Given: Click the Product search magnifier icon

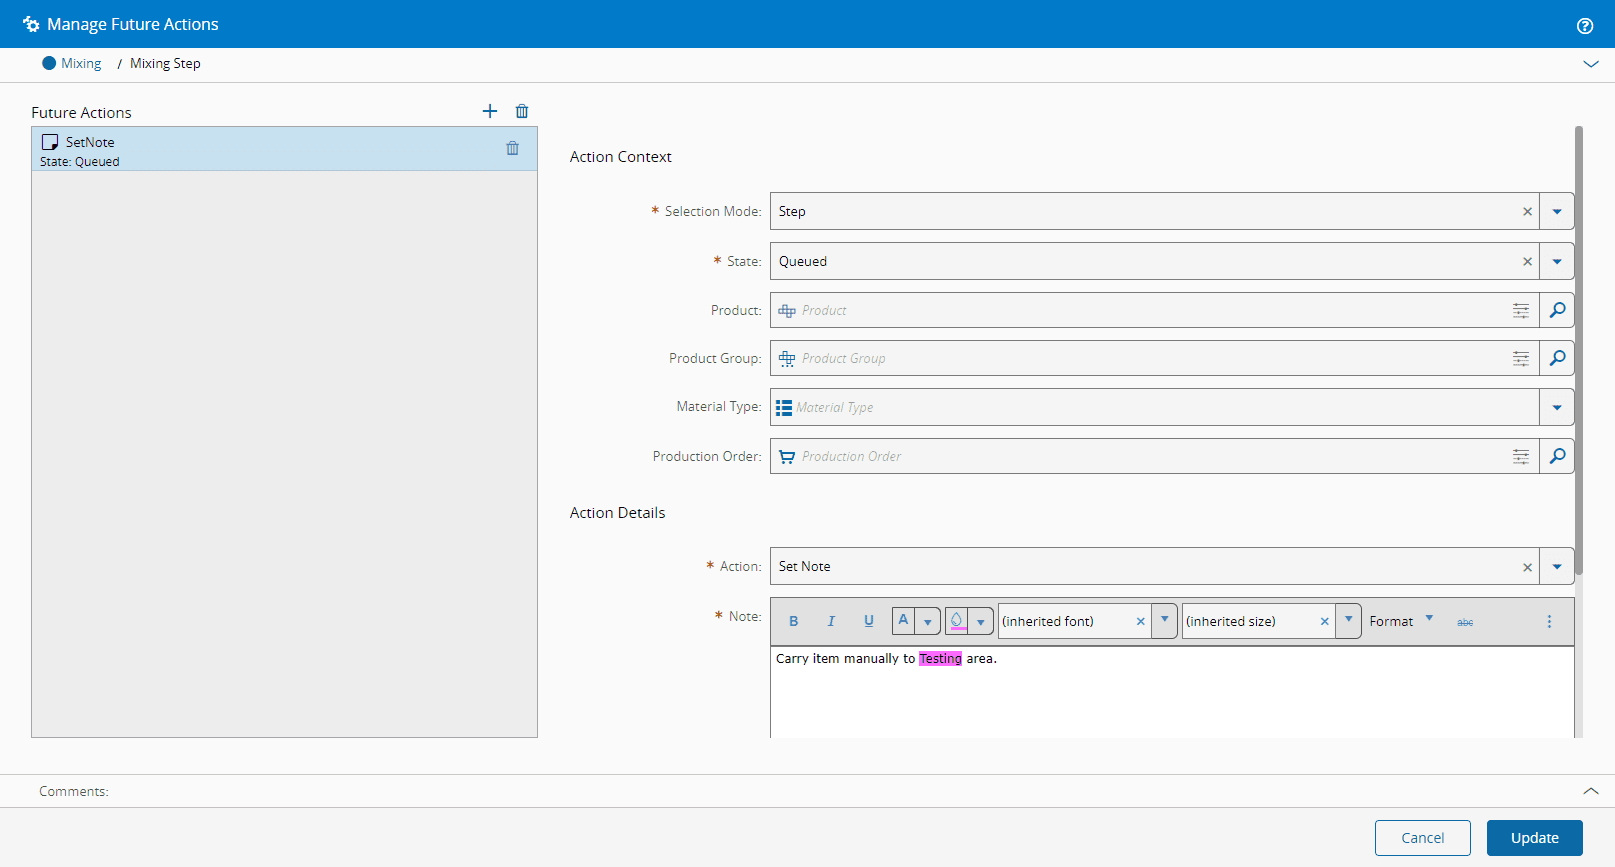Looking at the screenshot, I should tap(1557, 310).
